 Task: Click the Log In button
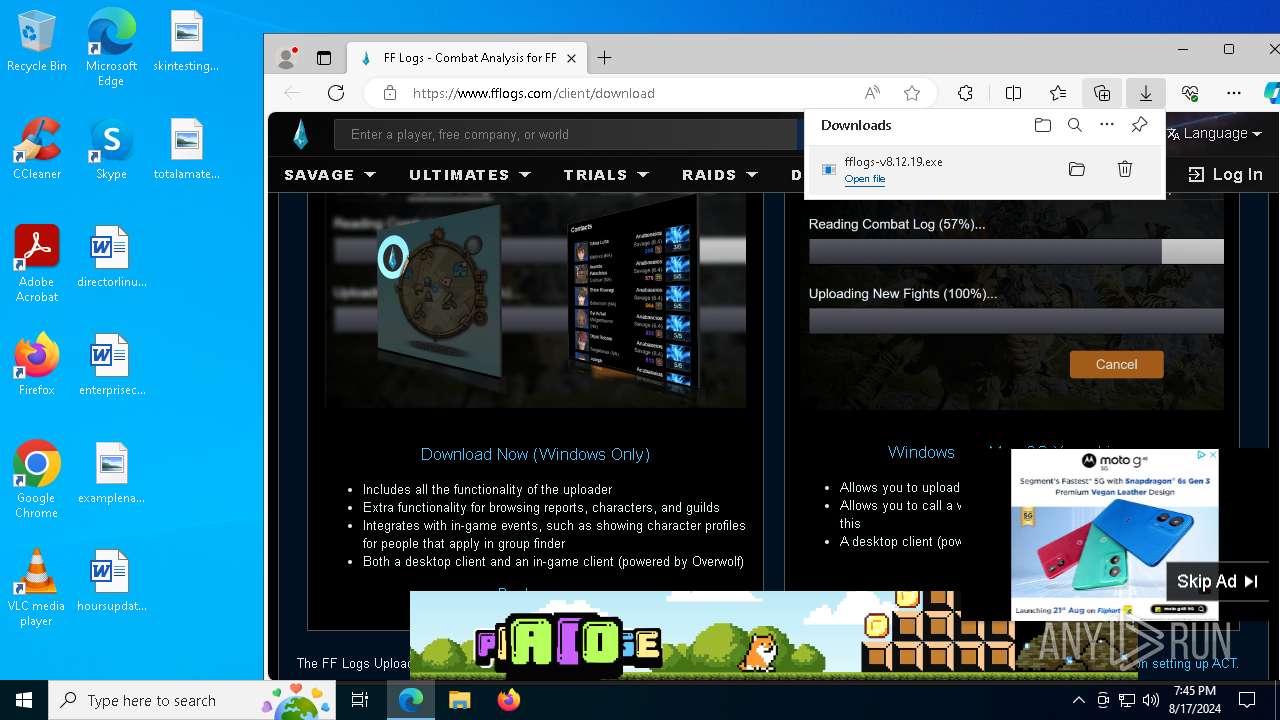point(1225,174)
